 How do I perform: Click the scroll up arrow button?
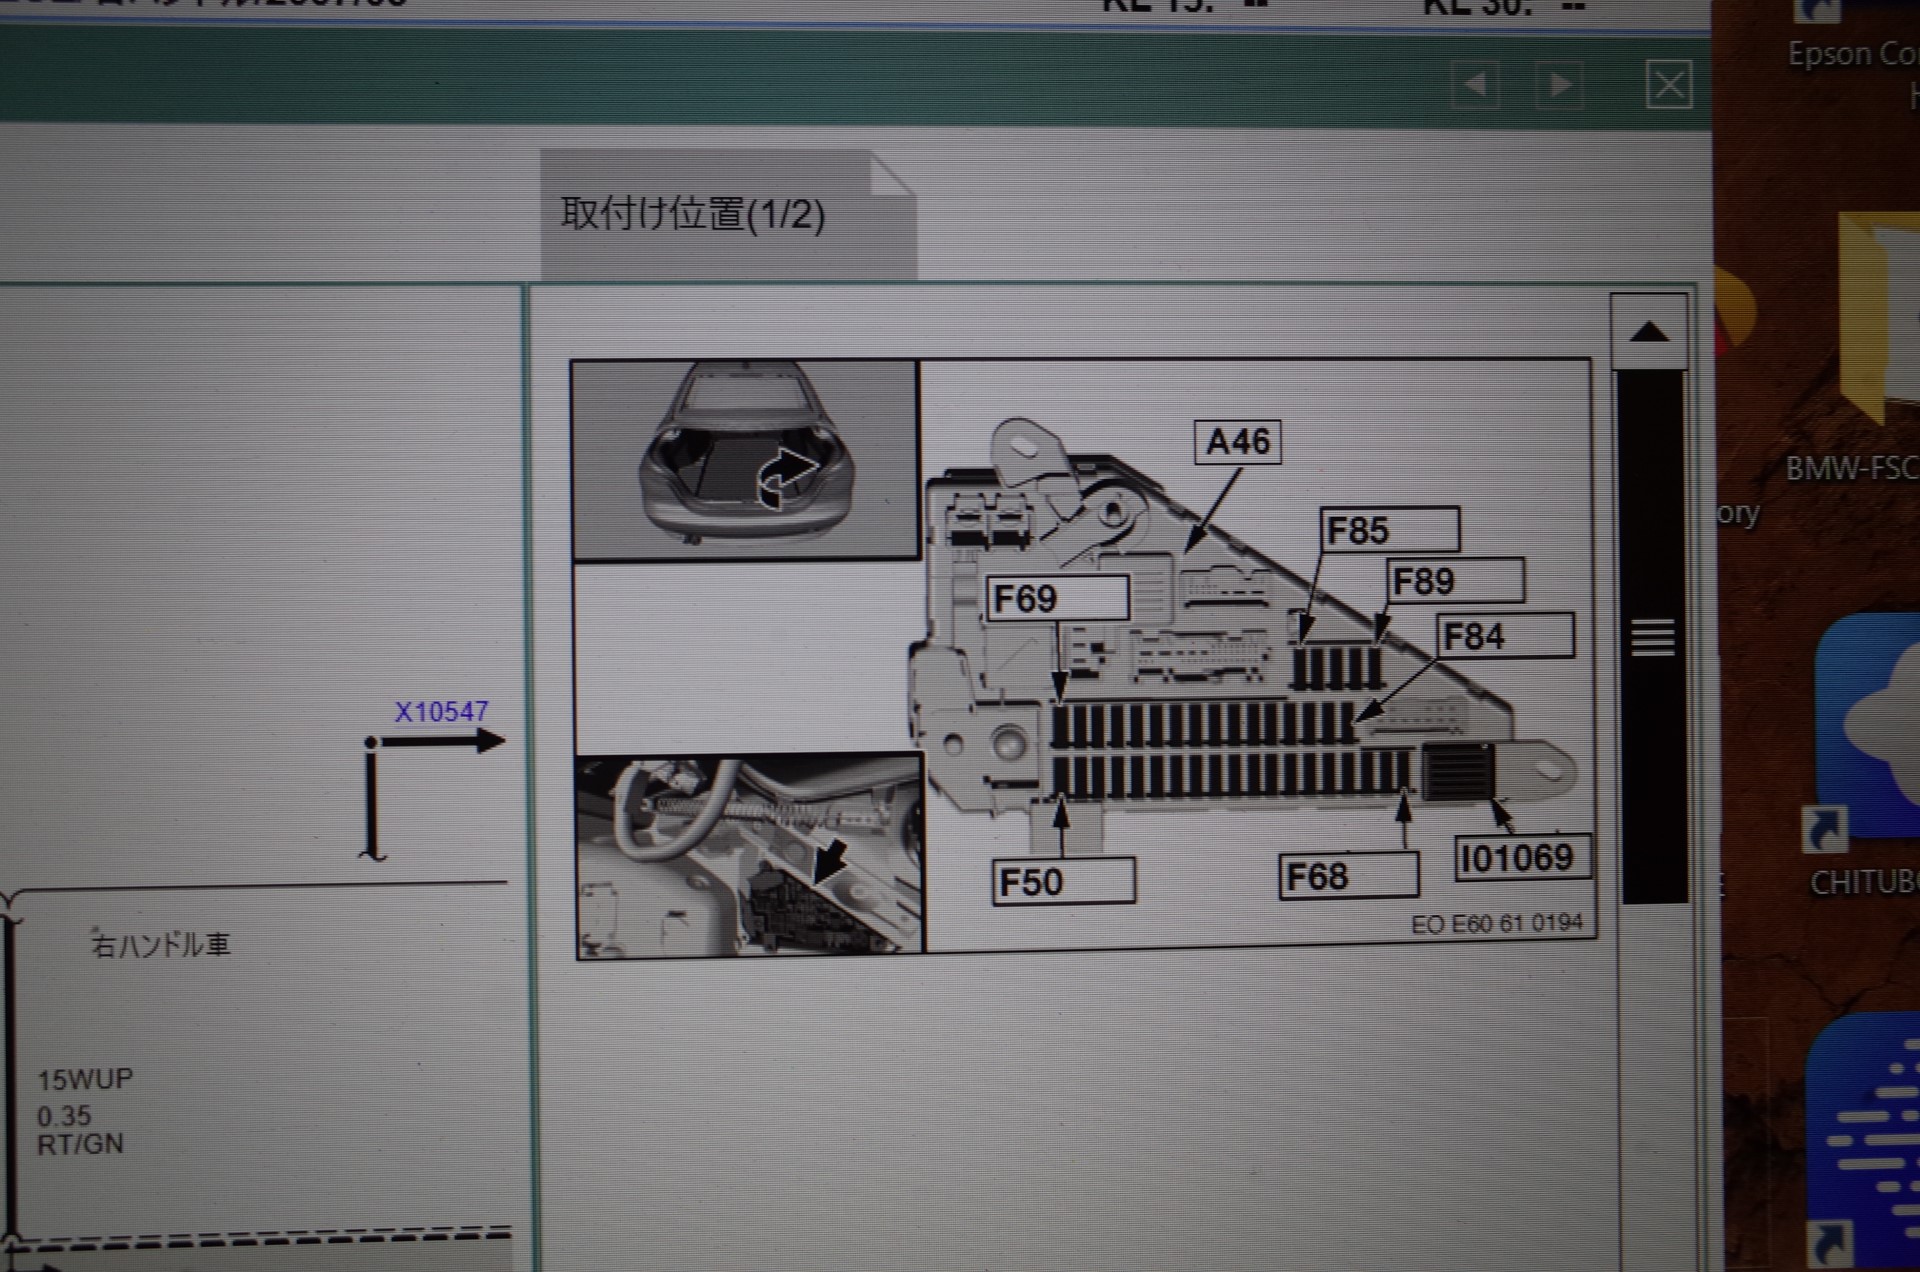[x=1648, y=332]
